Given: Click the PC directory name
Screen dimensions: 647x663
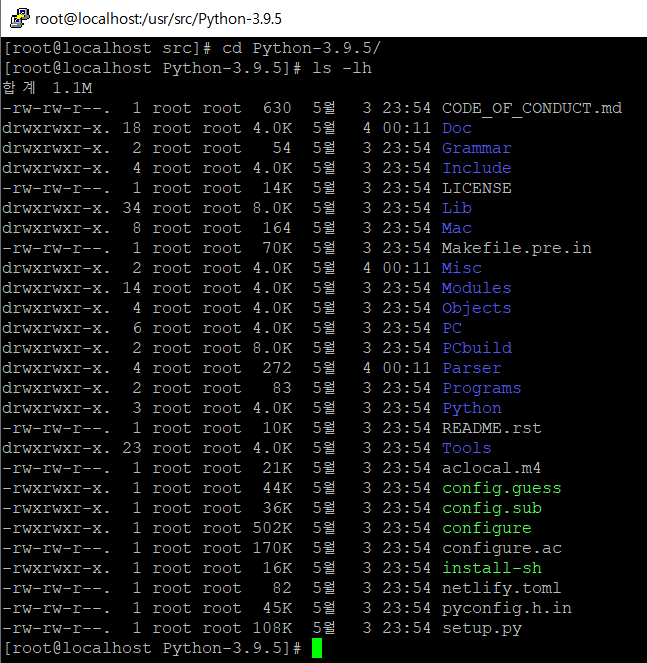Looking at the screenshot, I should 452,328.
